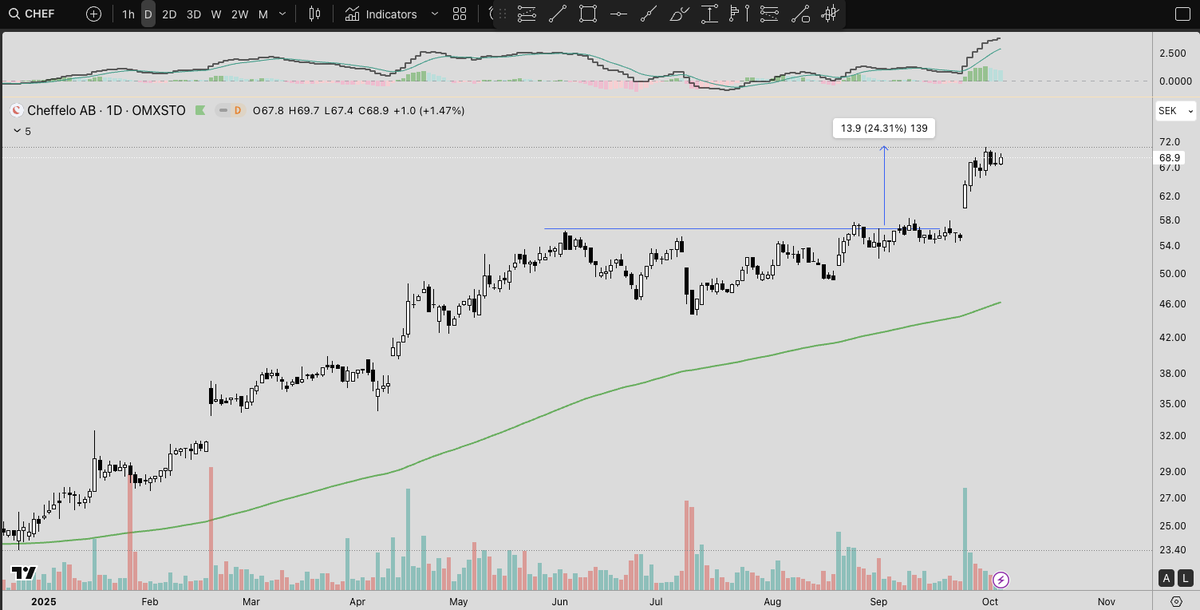Click the 13.9 (24.31%) measurement label
This screenshot has height=610, width=1200.
883,128
